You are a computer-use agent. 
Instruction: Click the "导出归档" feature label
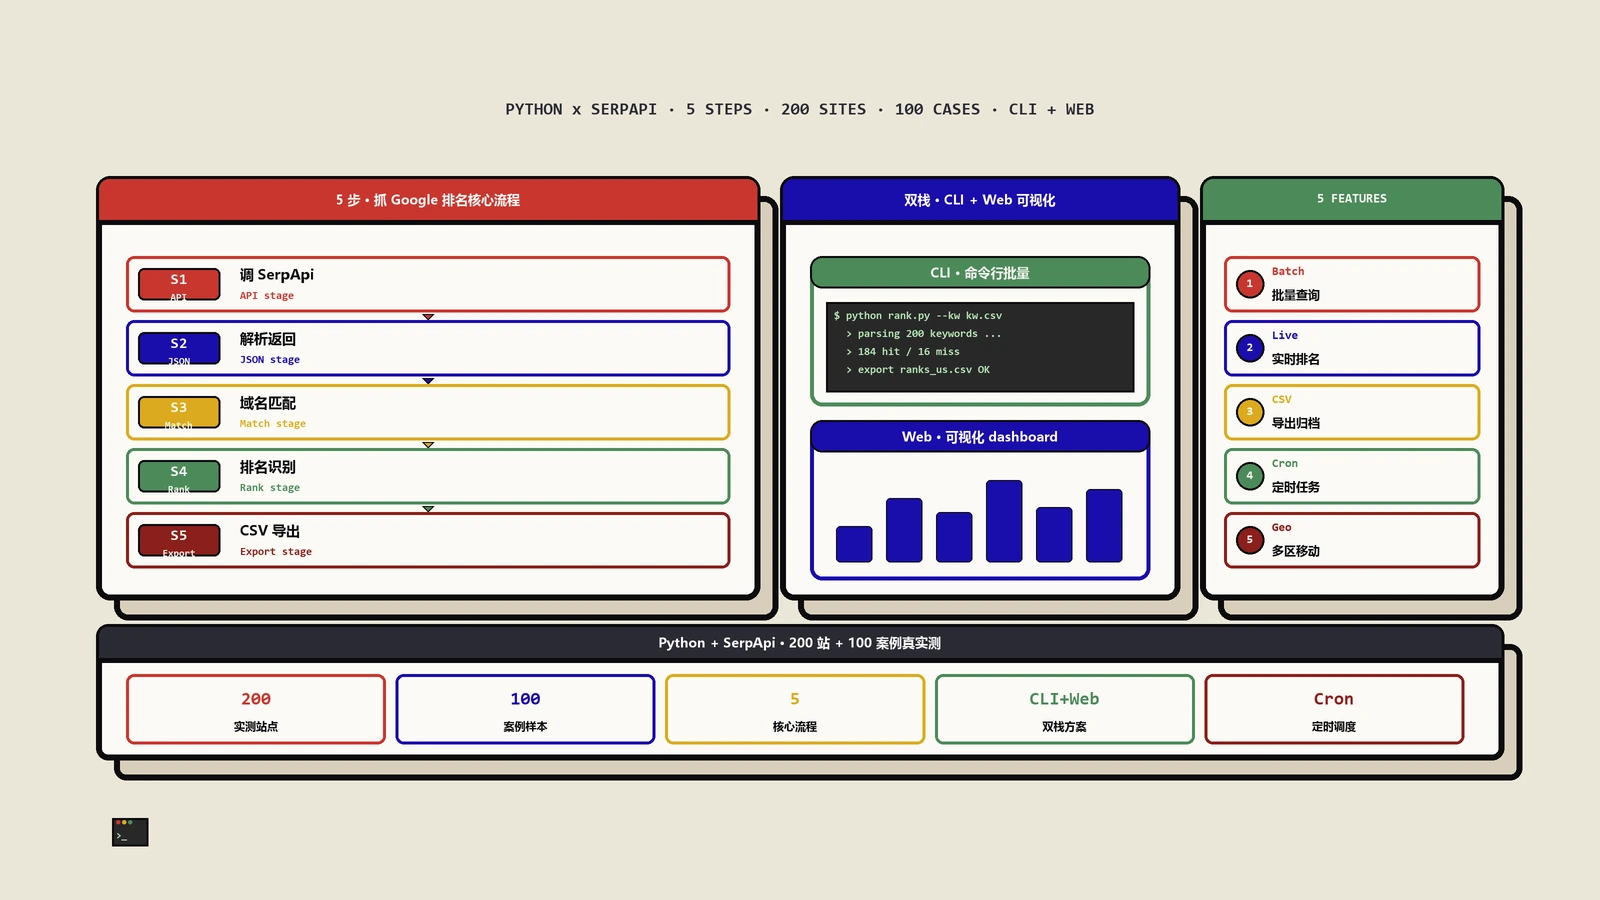pos(1296,423)
